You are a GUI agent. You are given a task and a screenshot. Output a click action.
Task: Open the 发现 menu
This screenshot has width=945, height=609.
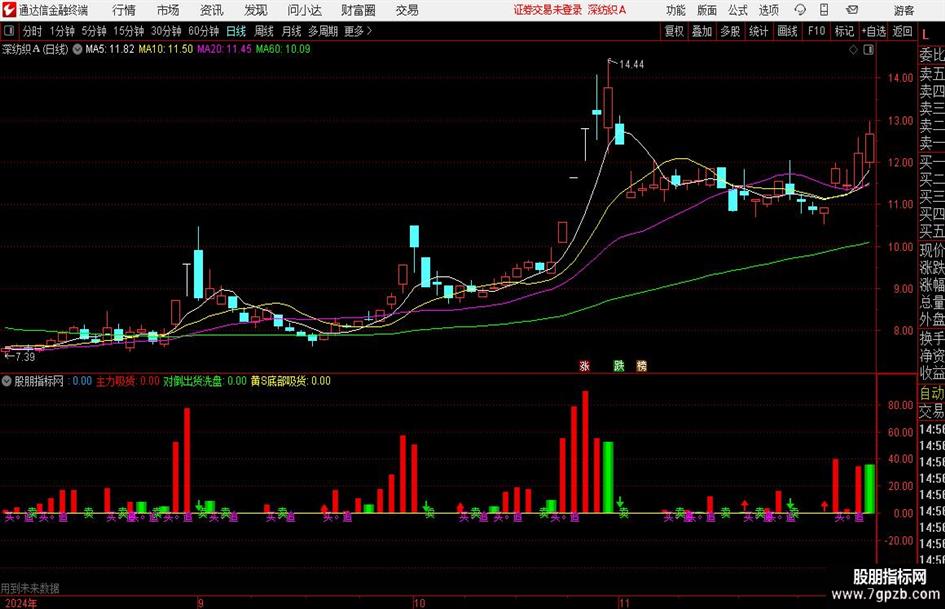click(x=256, y=10)
